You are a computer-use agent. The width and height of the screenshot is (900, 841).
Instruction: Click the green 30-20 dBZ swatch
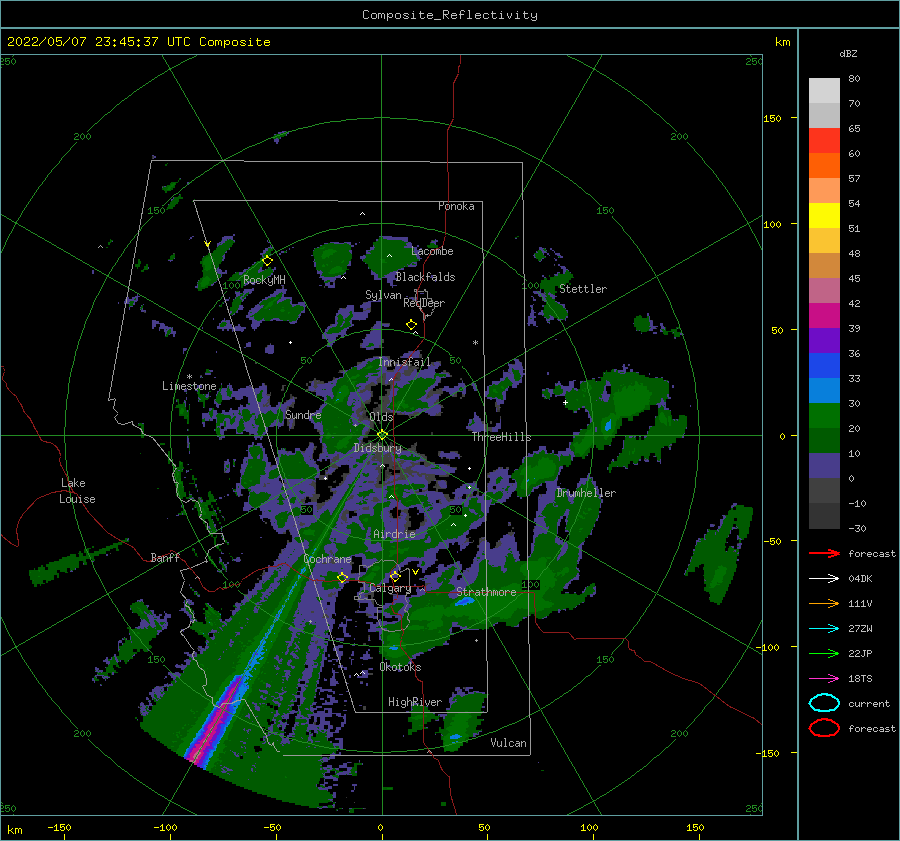point(824,416)
